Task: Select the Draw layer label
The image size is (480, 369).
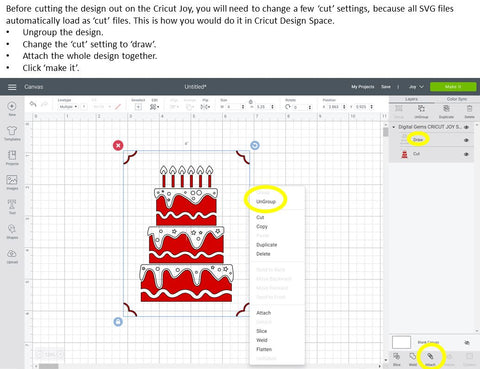Action: click(418, 140)
